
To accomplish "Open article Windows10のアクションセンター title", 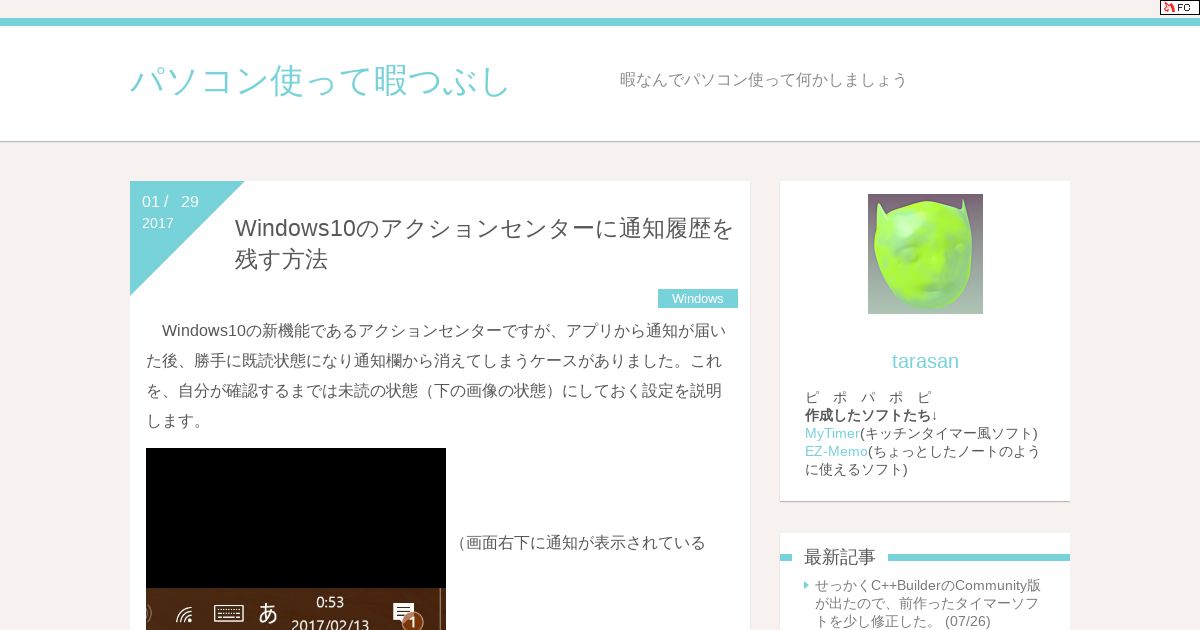I will pos(484,244).
